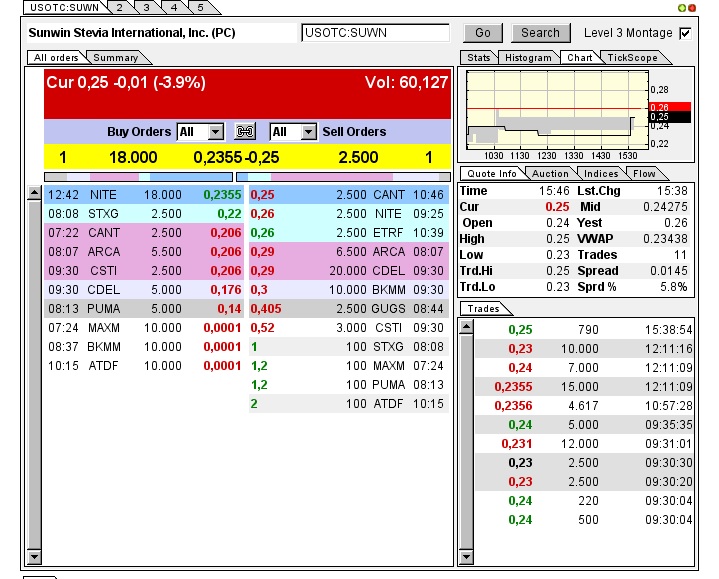Click the 0,2356 trade at 10:57:28

pos(584,406)
